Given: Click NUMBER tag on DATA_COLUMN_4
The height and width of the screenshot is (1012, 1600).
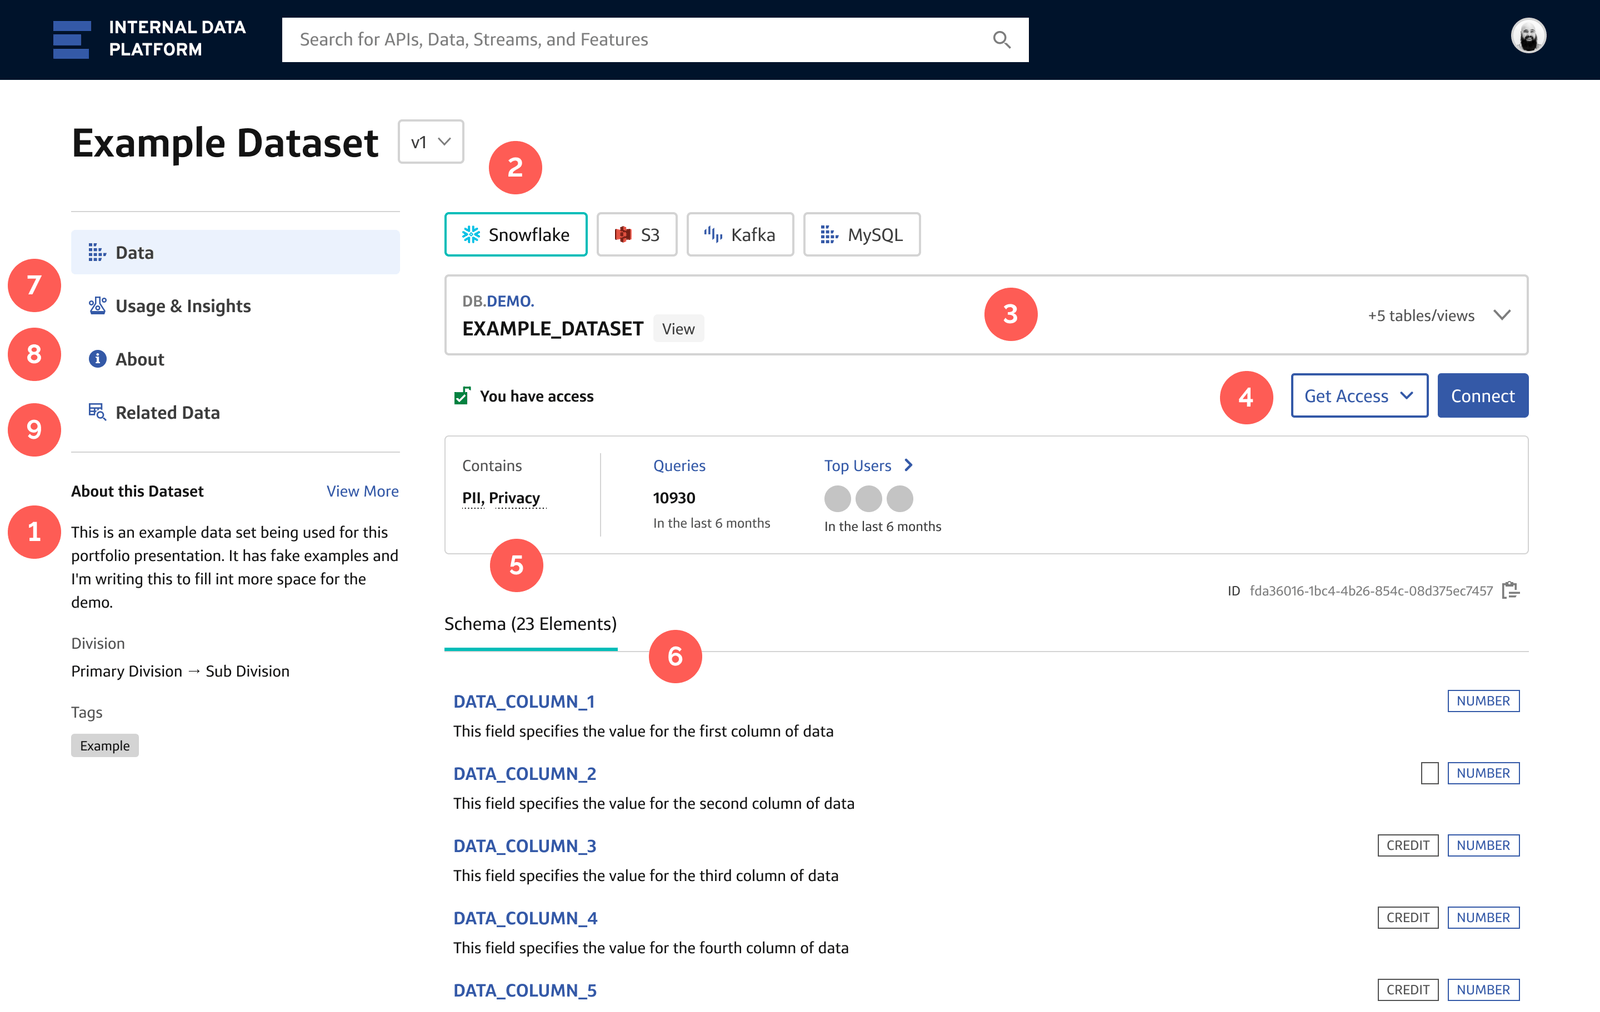Looking at the screenshot, I should click(x=1483, y=917).
